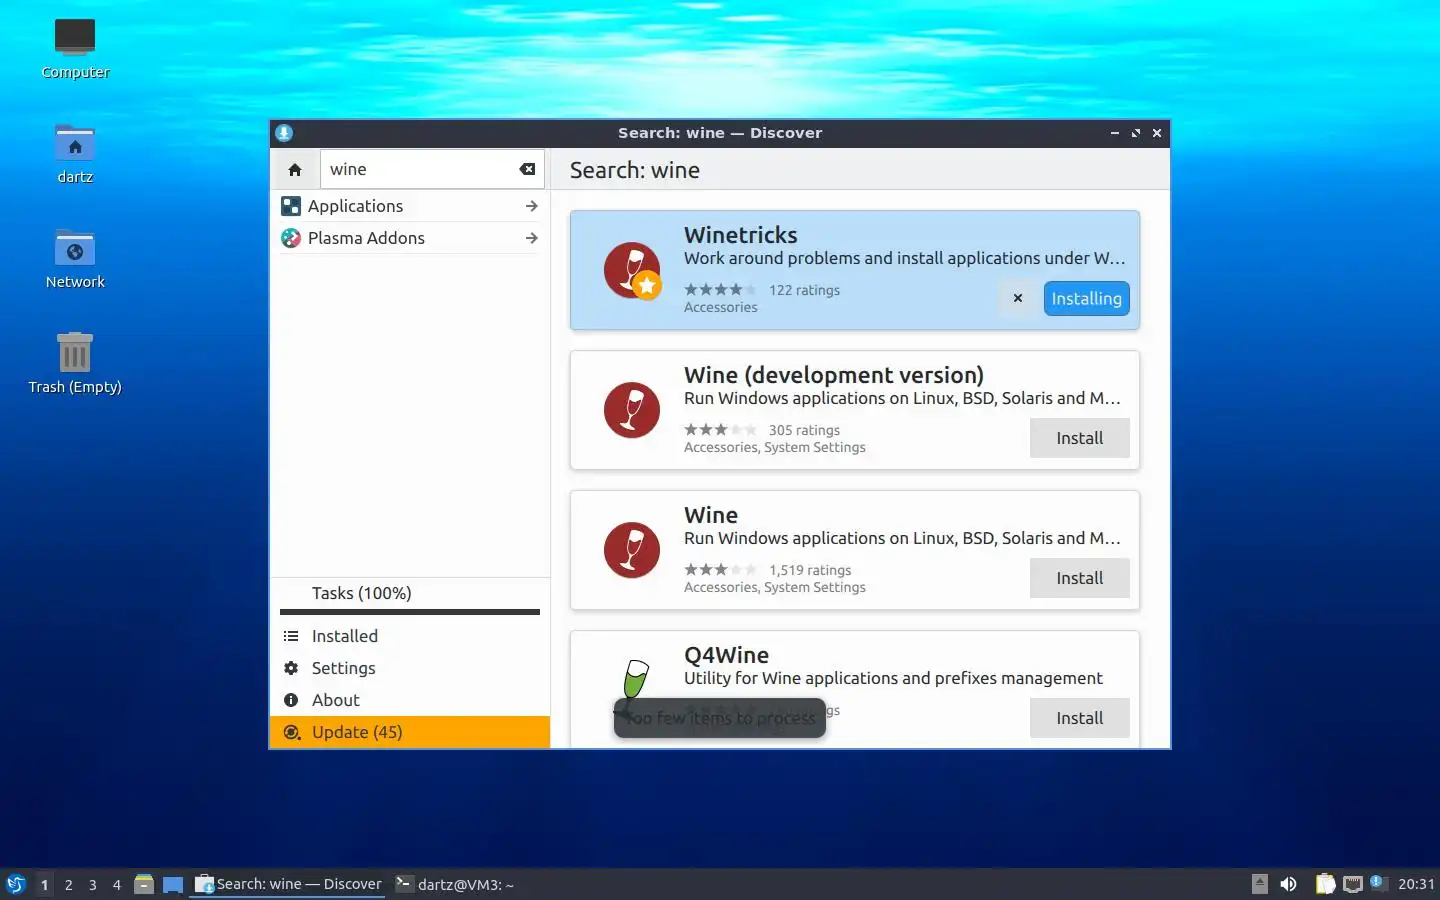This screenshot has width=1440, height=900.
Task: Click the clock showing 20:31
Action: pyautogui.click(x=1416, y=884)
